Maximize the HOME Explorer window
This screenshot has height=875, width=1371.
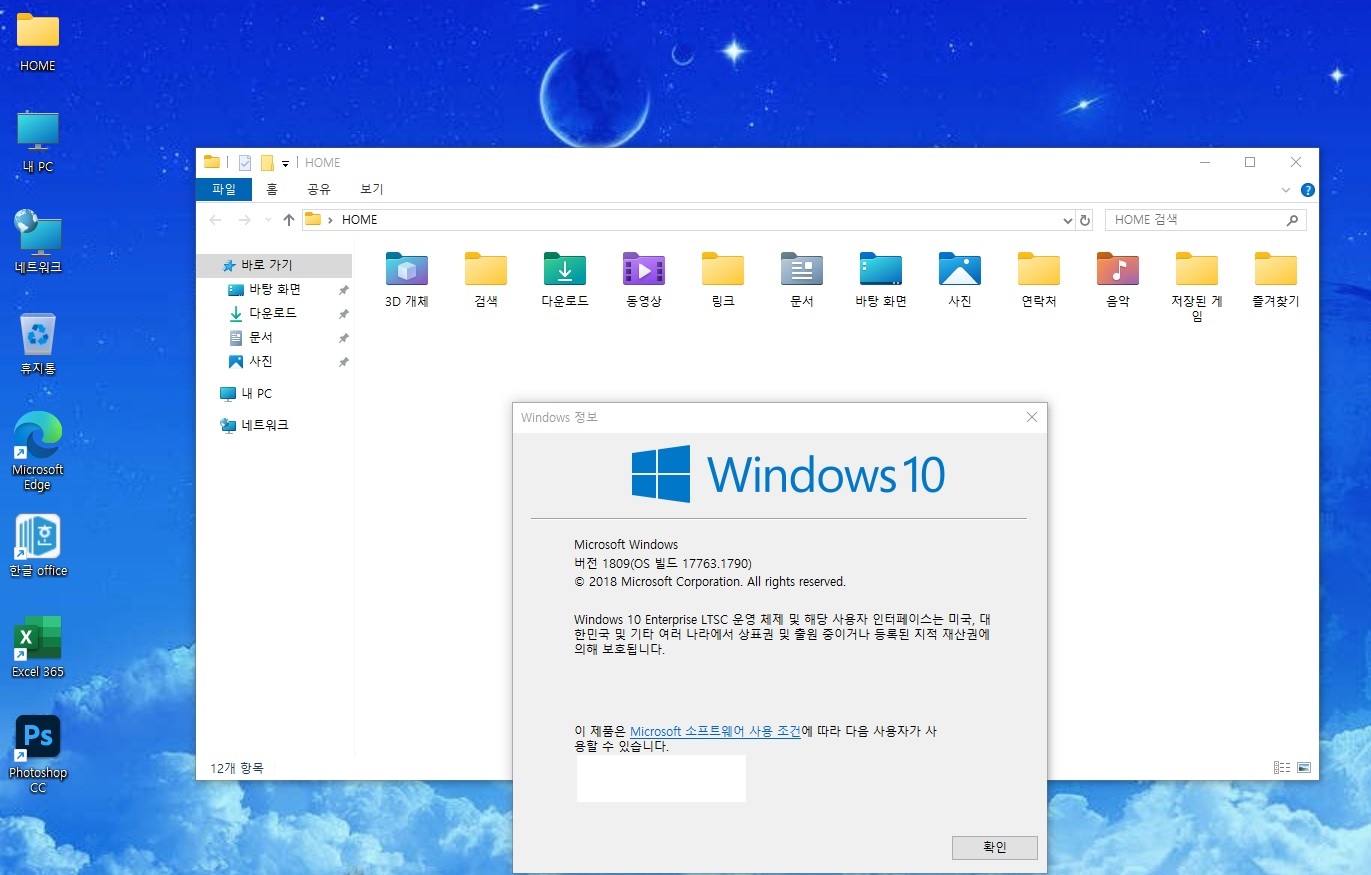point(1250,162)
